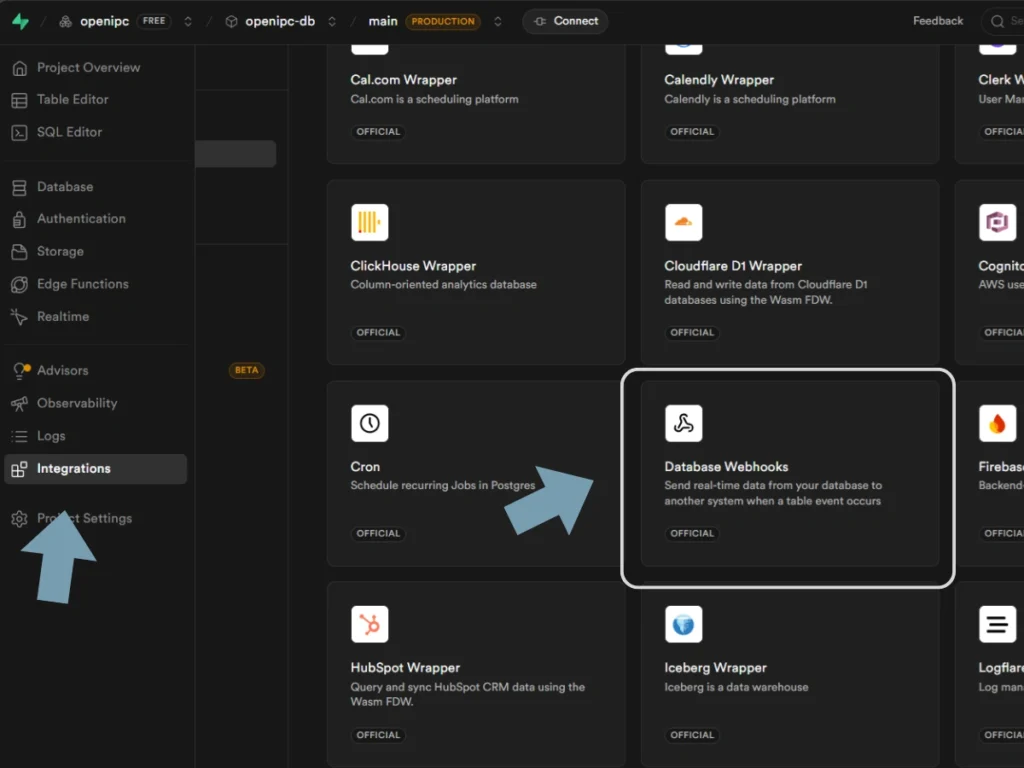
Task: Click the SQL Editor terminal icon
Action: pyautogui.click(x=20, y=133)
